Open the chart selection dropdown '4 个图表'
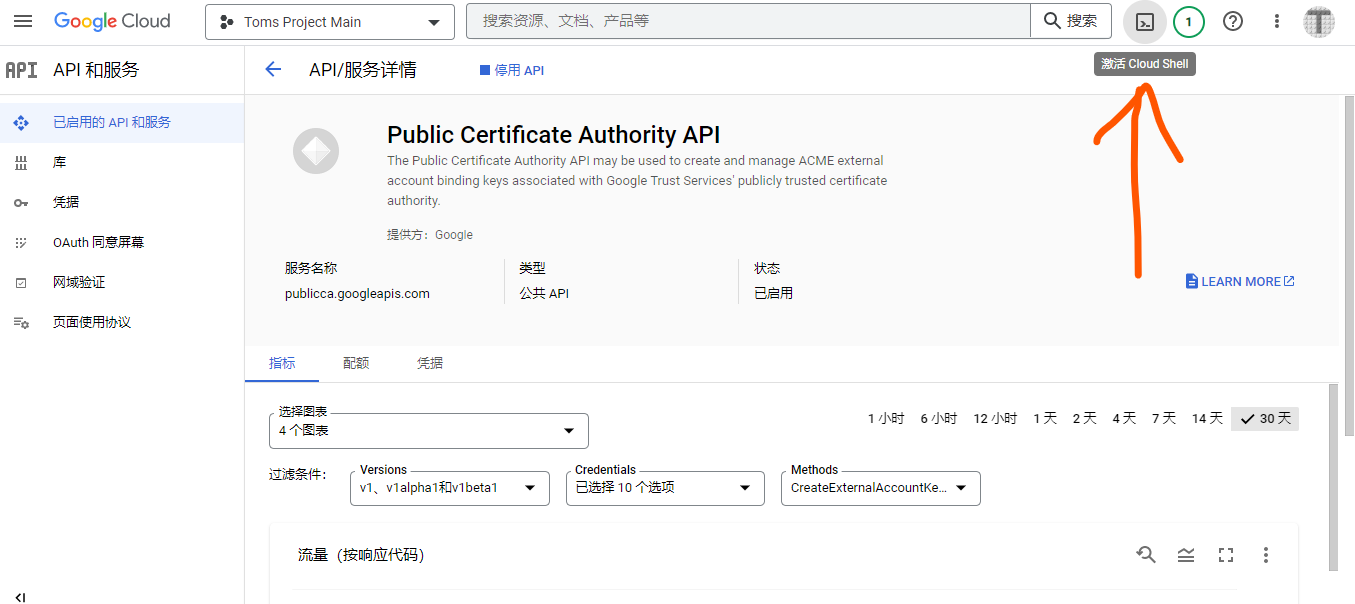 point(429,431)
